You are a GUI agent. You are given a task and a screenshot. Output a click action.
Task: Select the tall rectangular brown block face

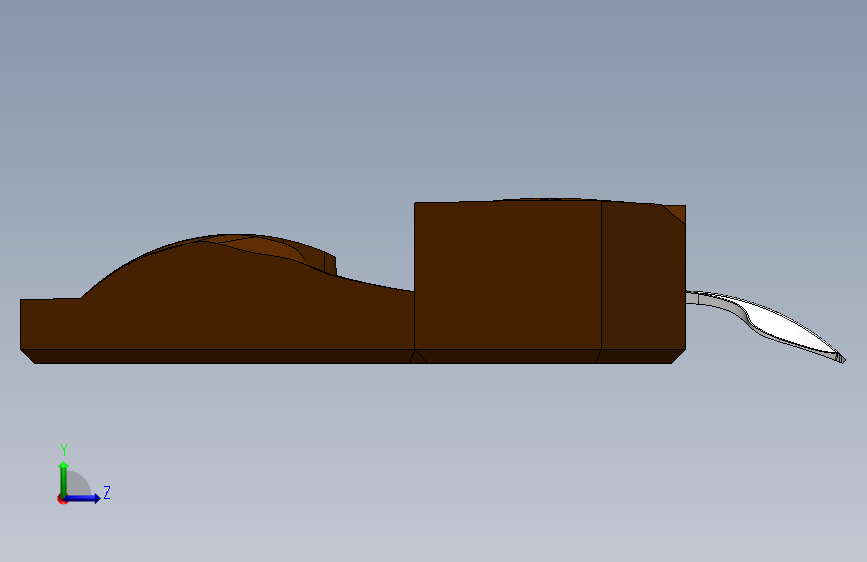coord(508,275)
